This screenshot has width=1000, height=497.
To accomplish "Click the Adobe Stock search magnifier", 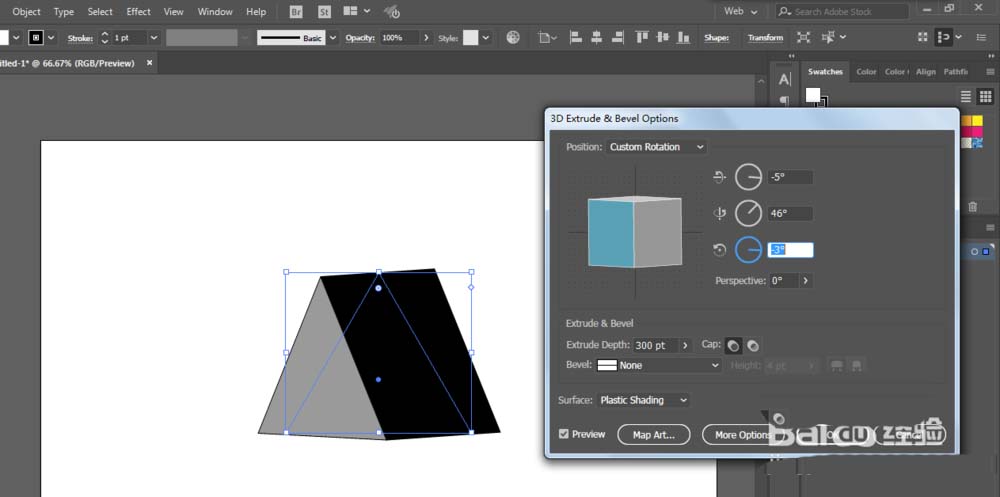I will point(784,11).
